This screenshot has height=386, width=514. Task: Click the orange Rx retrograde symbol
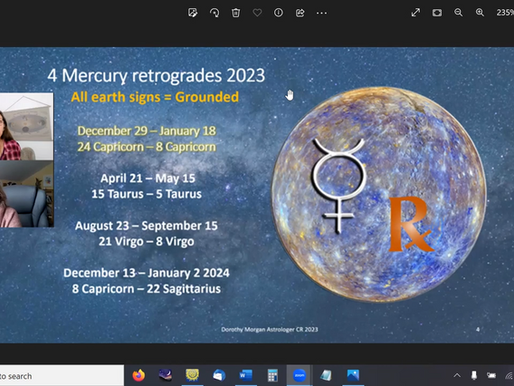coord(411,224)
